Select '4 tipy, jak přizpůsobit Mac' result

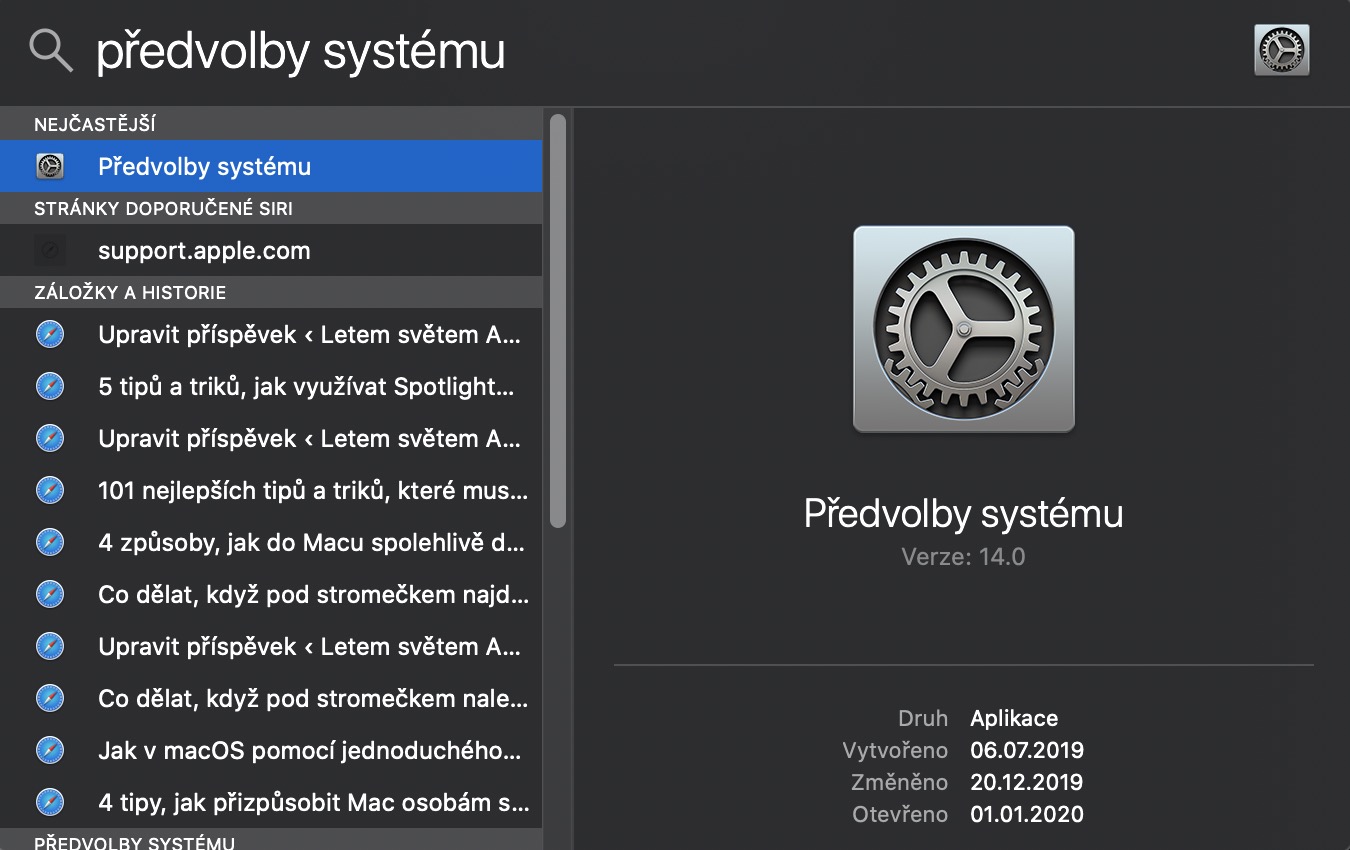[313, 803]
